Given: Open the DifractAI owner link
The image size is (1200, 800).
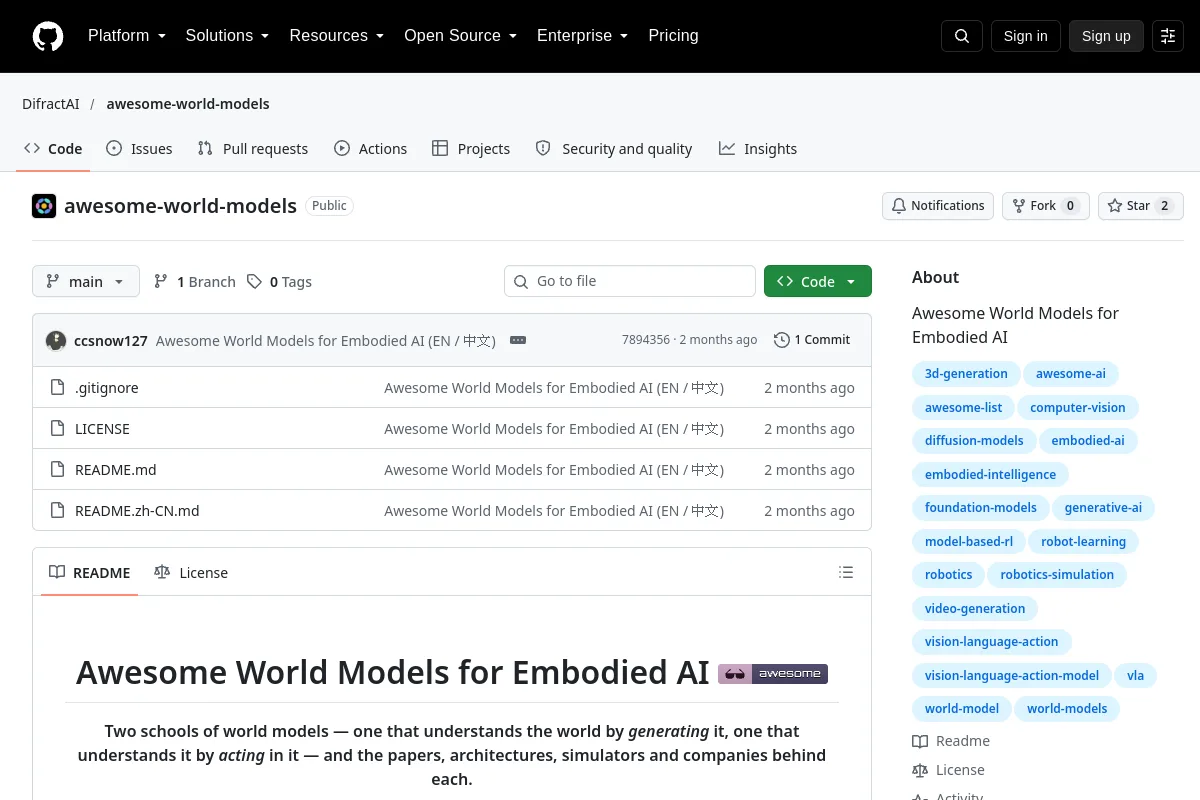Looking at the screenshot, I should click(x=51, y=104).
